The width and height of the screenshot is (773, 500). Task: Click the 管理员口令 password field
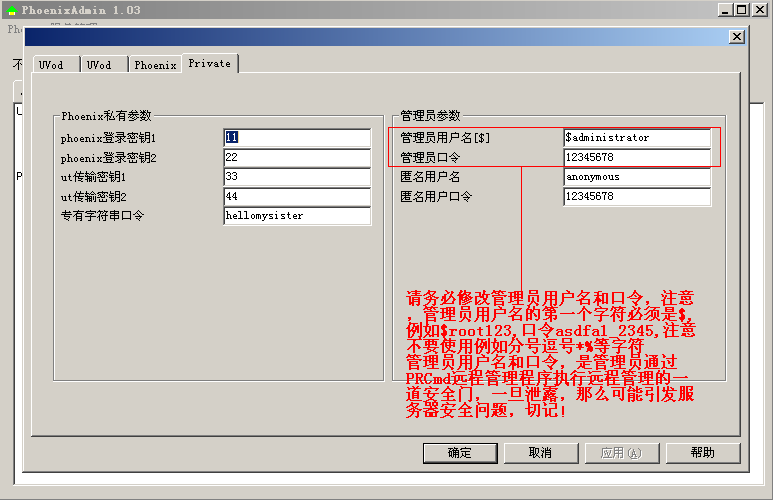pos(637,157)
